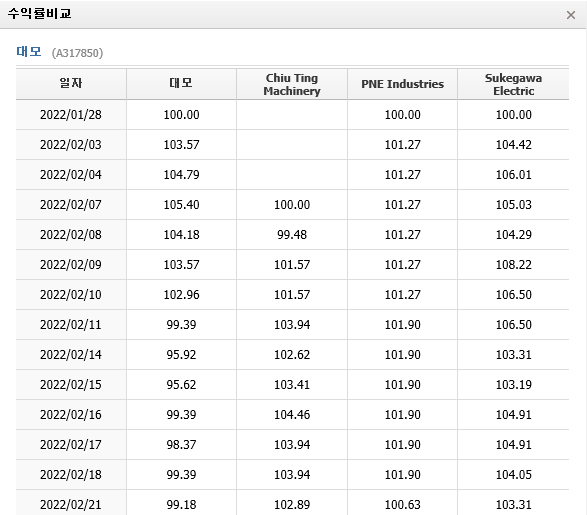Select the date cell 2022/02/21

coord(71,504)
